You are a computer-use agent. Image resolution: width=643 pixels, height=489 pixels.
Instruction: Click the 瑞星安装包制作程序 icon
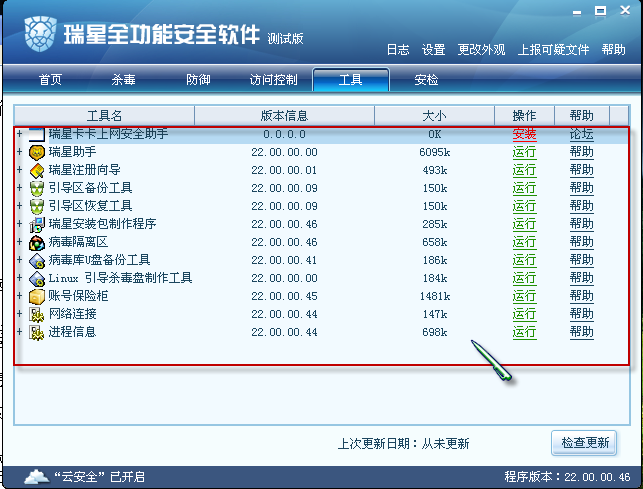[x=37, y=225]
